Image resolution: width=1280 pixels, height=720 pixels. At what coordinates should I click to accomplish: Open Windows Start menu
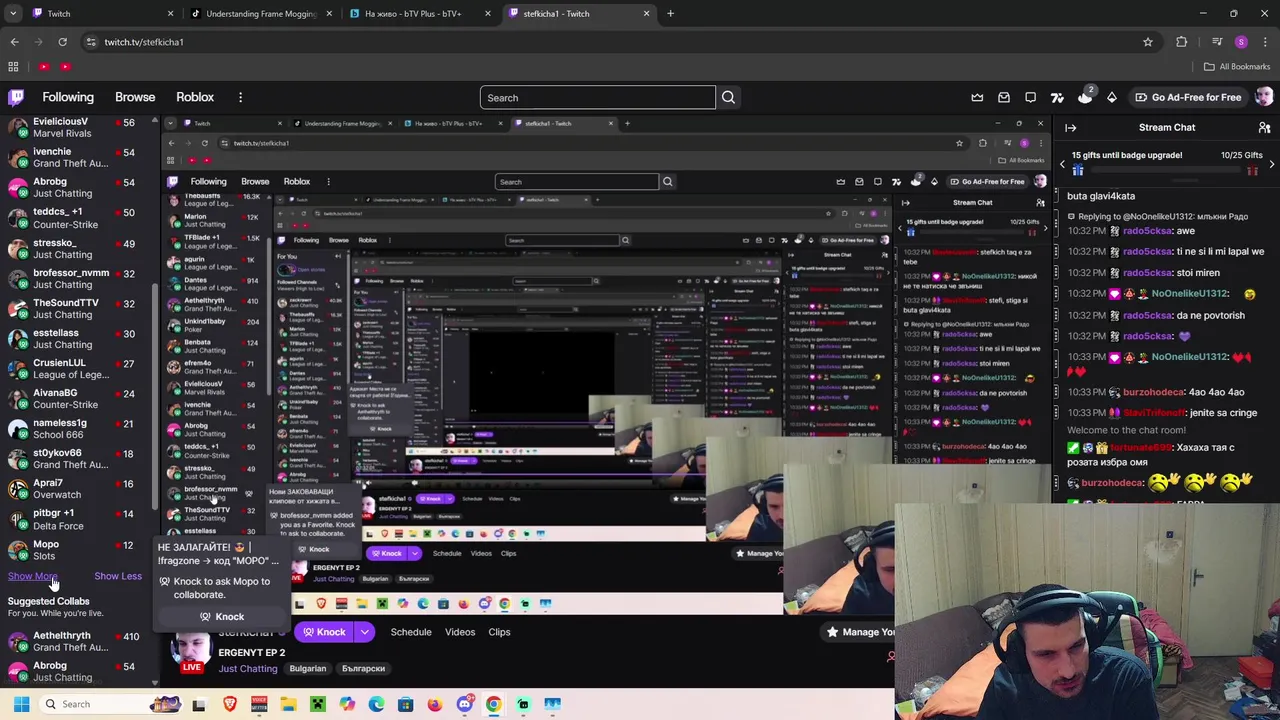(21, 704)
